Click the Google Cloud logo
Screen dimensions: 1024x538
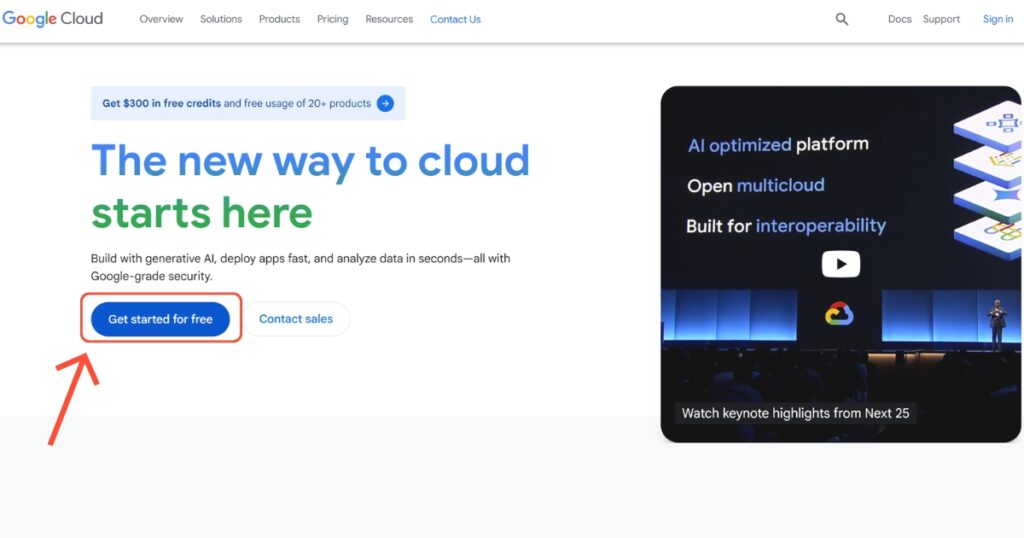coord(53,19)
